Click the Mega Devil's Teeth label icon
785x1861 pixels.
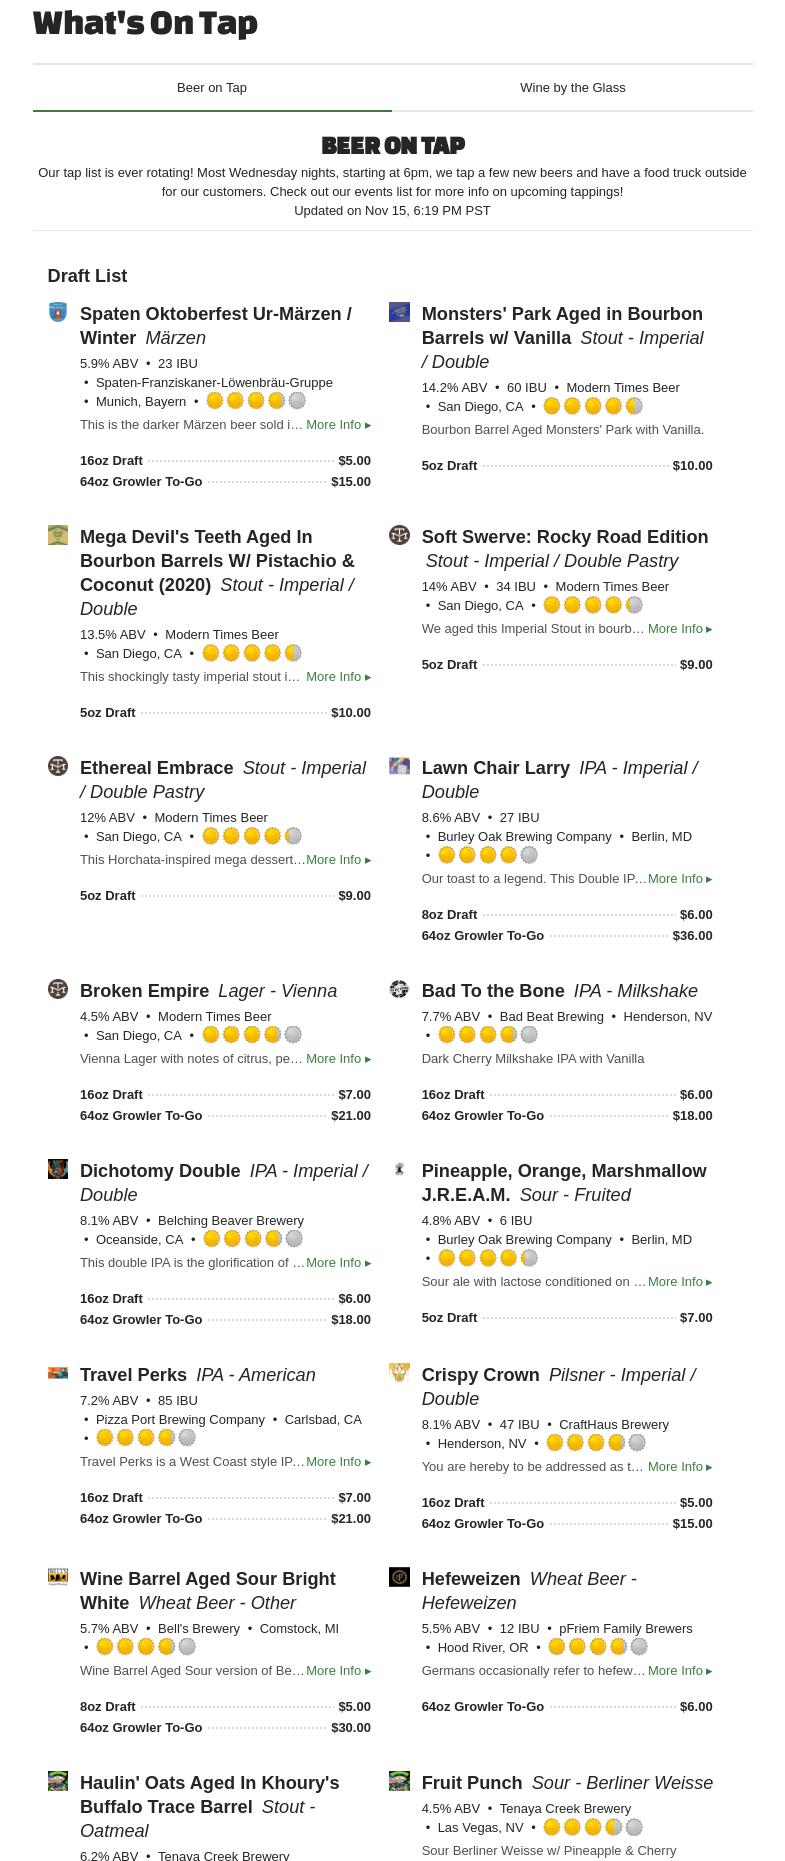coord(58,536)
